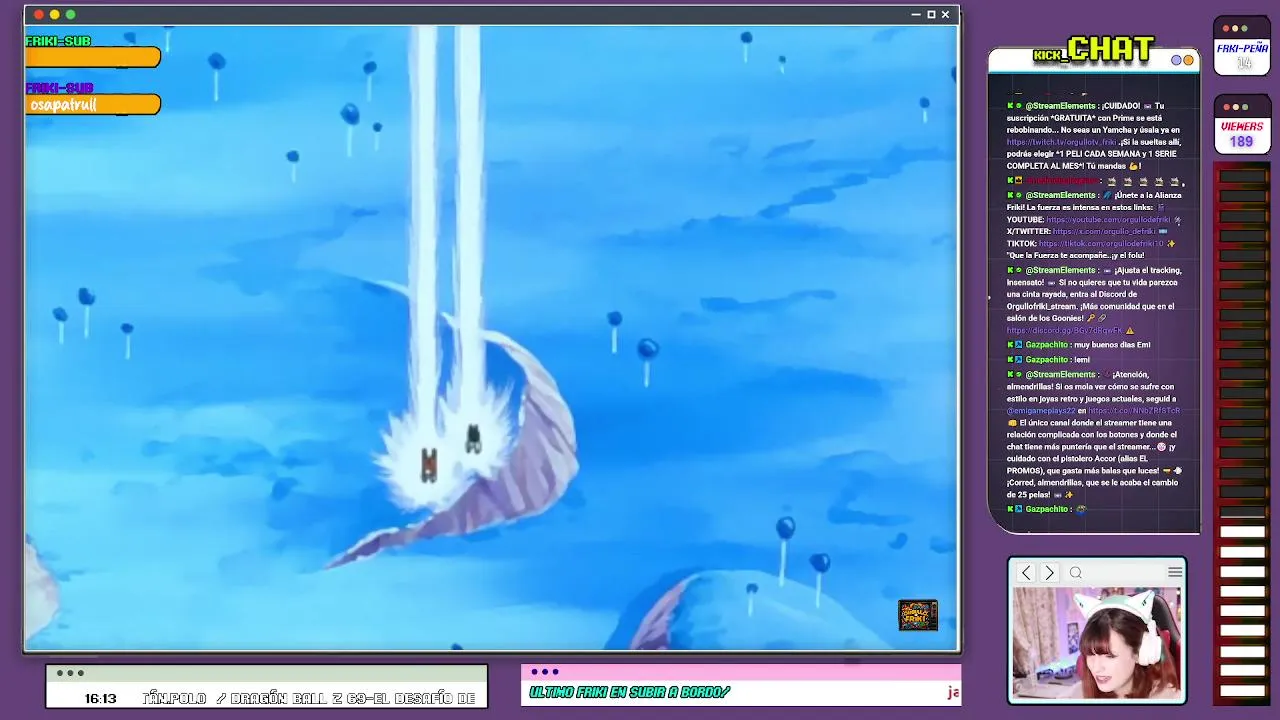Click the Kick badge beside Gazpachito 'lemi'
1280x720 pixels.
pos(1010,359)
